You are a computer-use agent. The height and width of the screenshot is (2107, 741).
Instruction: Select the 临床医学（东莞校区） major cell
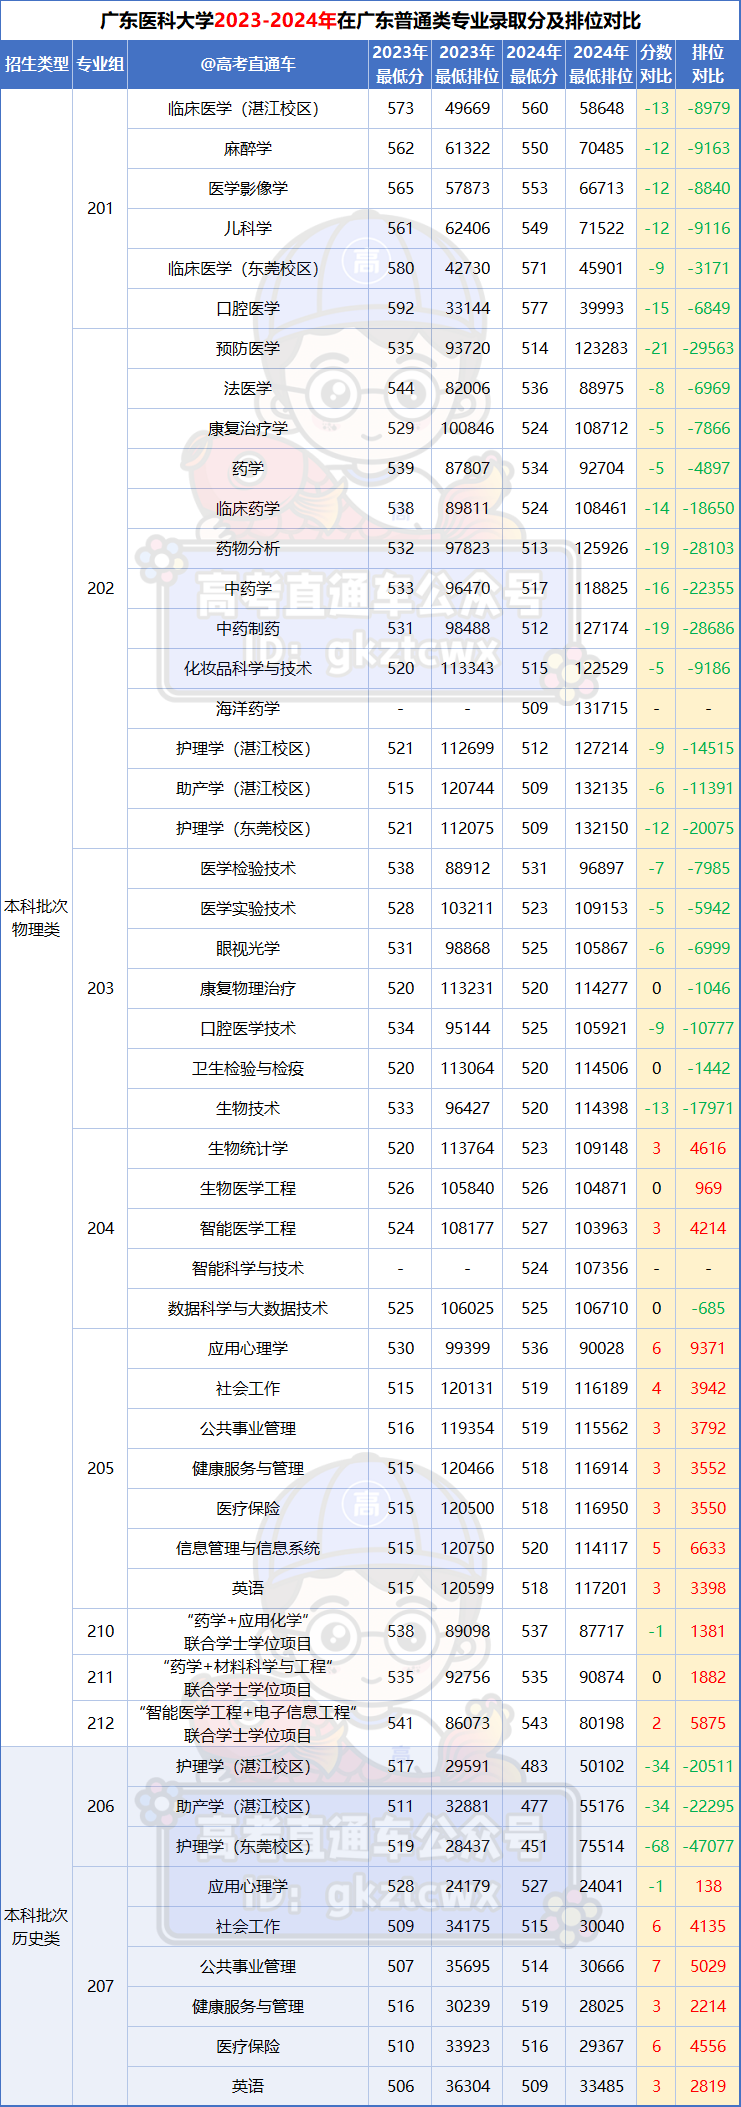248,269
